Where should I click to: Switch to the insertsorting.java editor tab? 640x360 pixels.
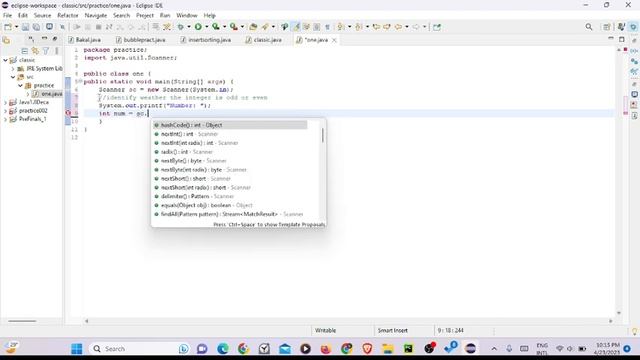pos(206,40)
